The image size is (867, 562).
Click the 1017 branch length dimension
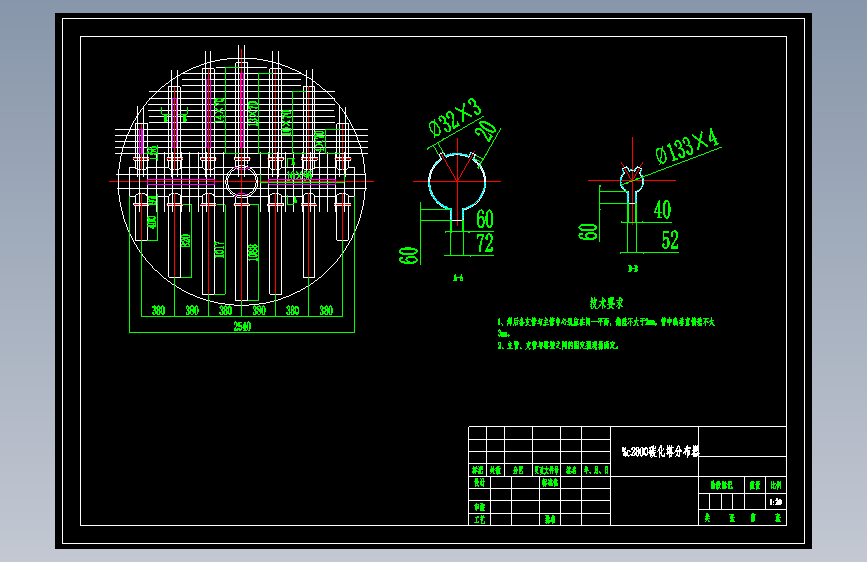coord(220,249)
